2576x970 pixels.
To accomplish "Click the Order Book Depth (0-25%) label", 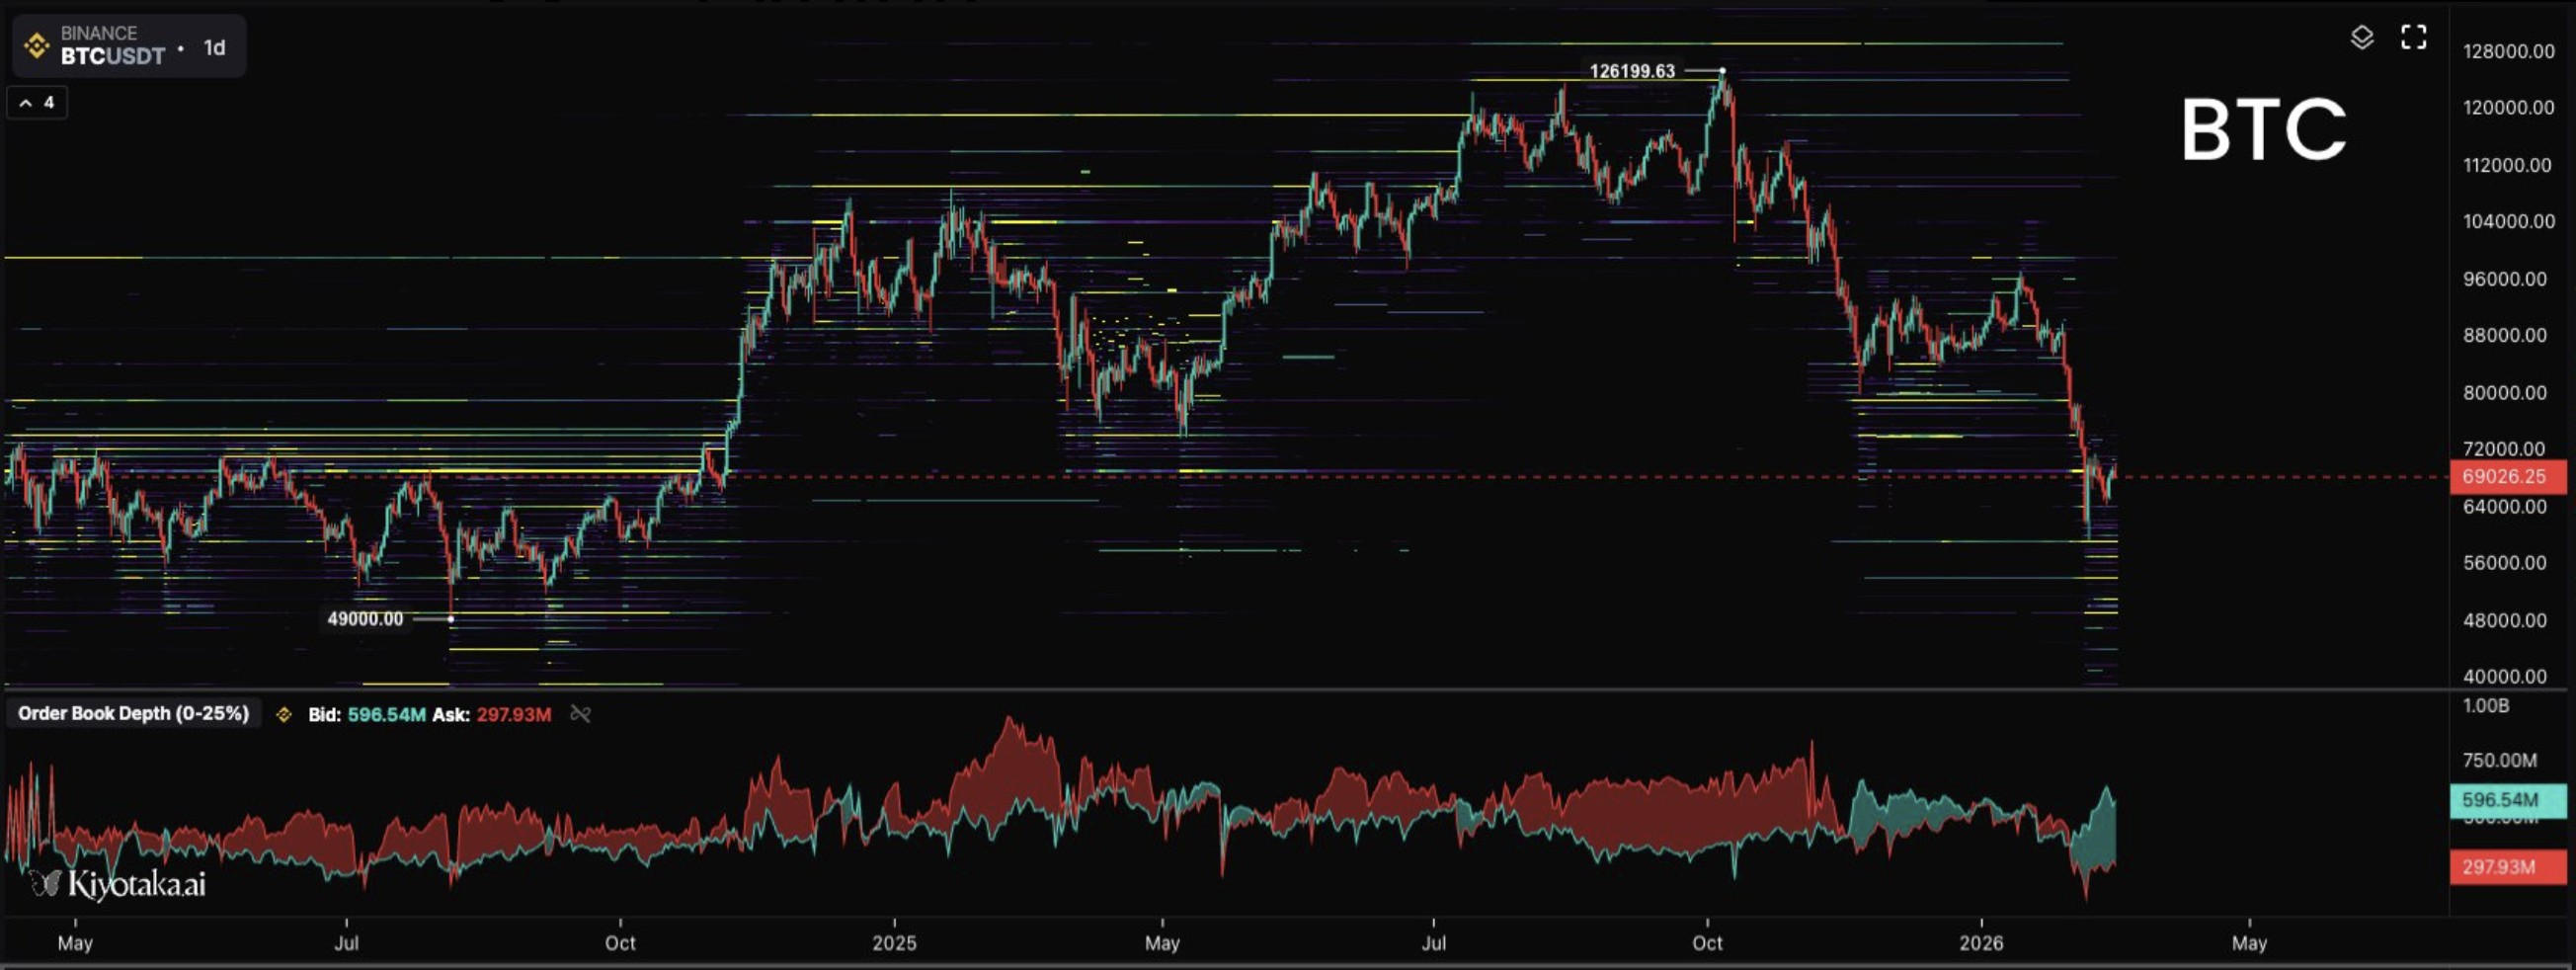I will (133, 714).
